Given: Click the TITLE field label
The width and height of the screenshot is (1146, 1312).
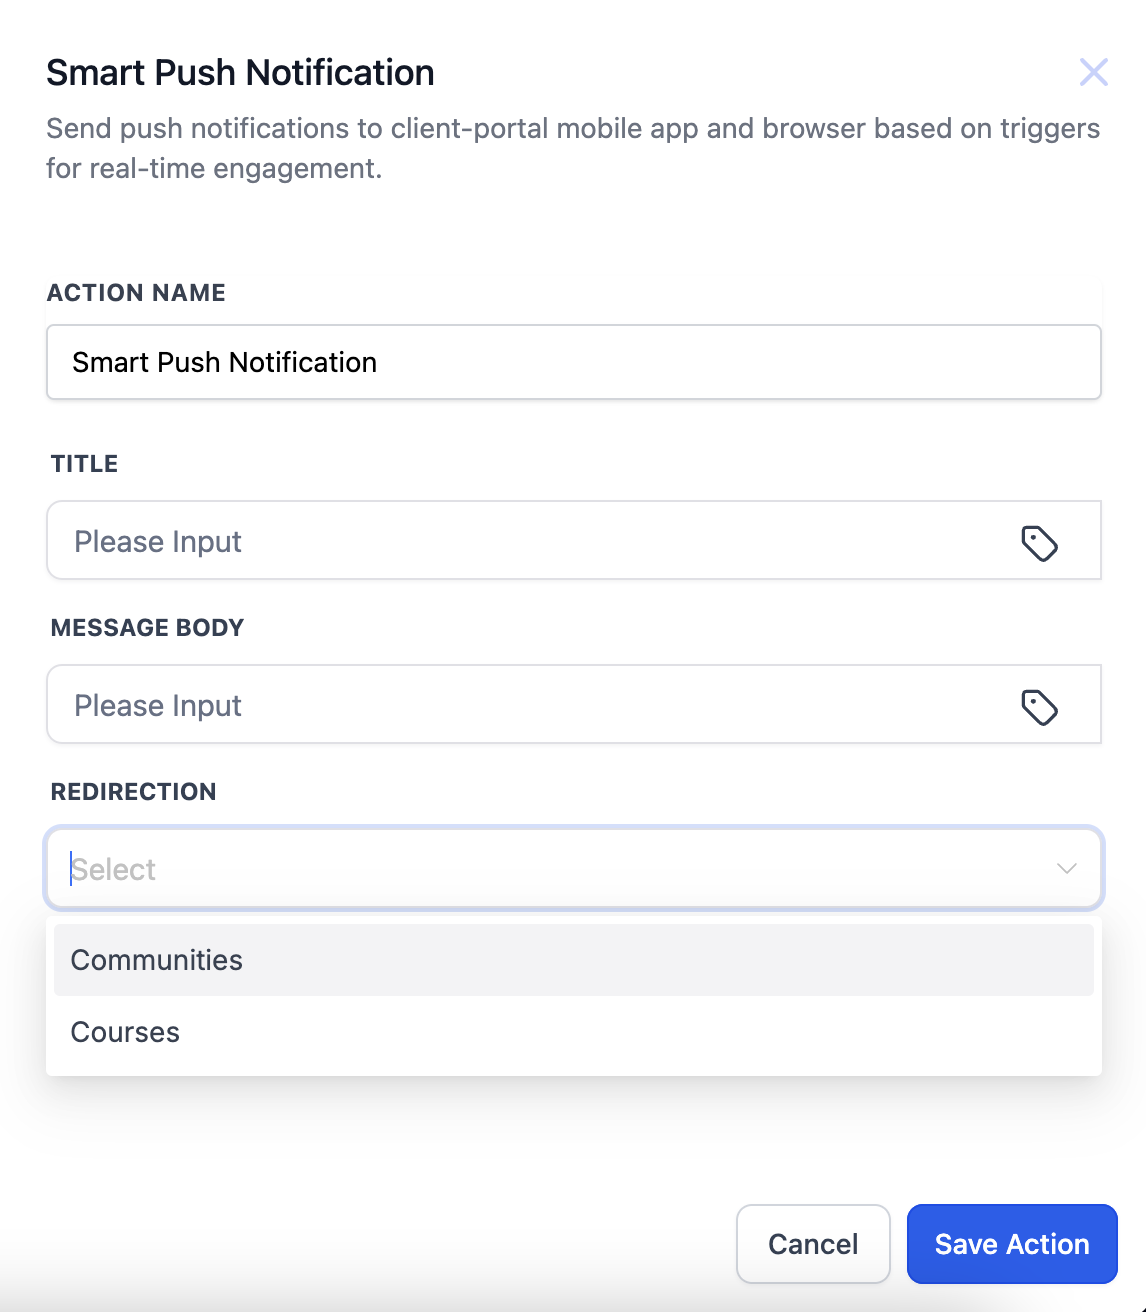Looking at the screenshot, I should tap(85, 464).
